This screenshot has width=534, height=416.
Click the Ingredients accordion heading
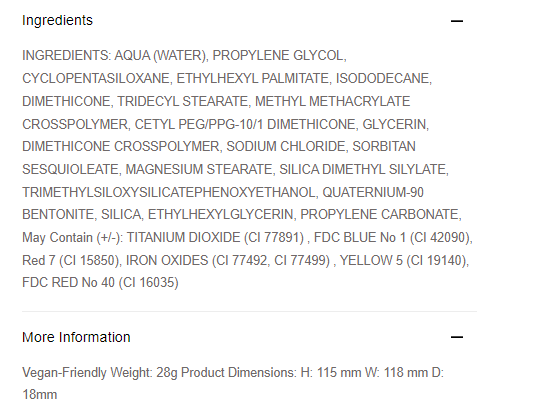pyautogui.click(x=57, y=20)
